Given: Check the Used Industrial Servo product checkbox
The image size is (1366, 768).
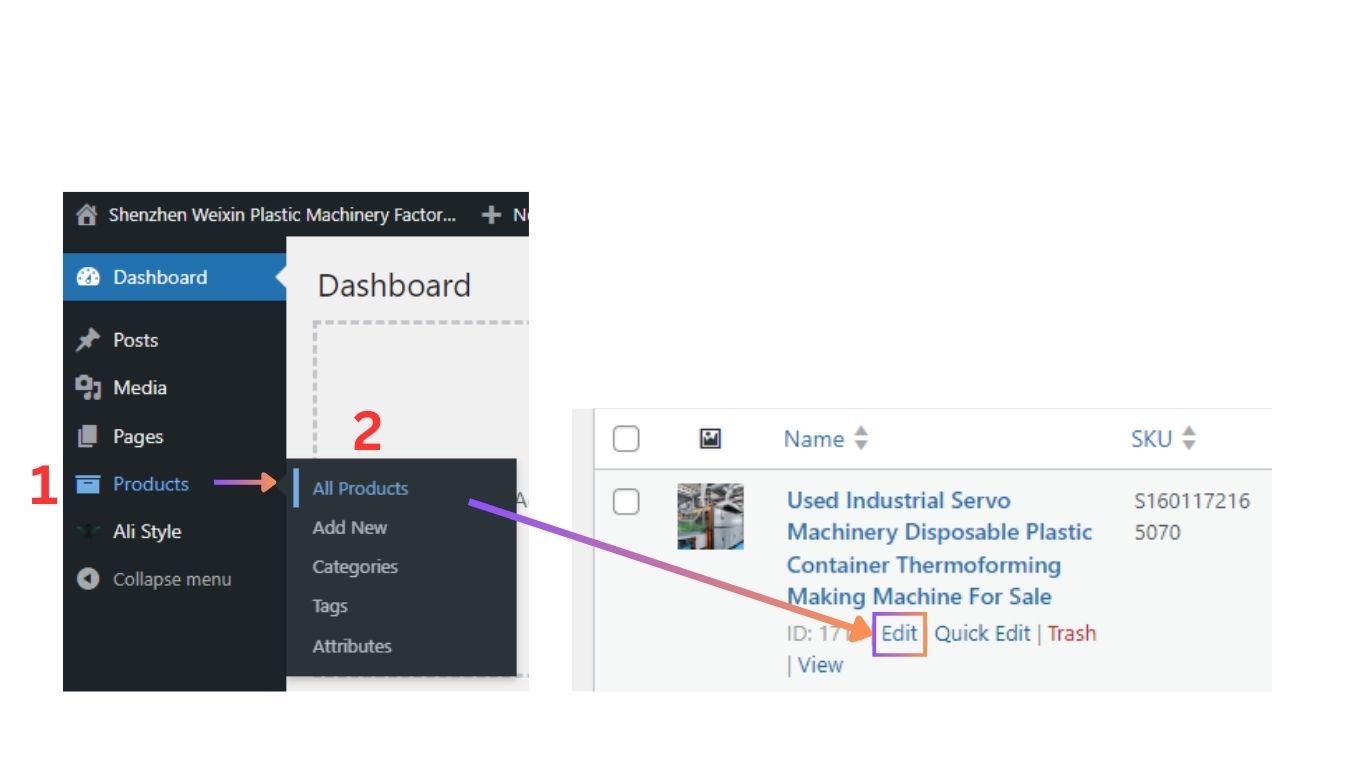Looking at the screenshot, I should coord(626,502).
